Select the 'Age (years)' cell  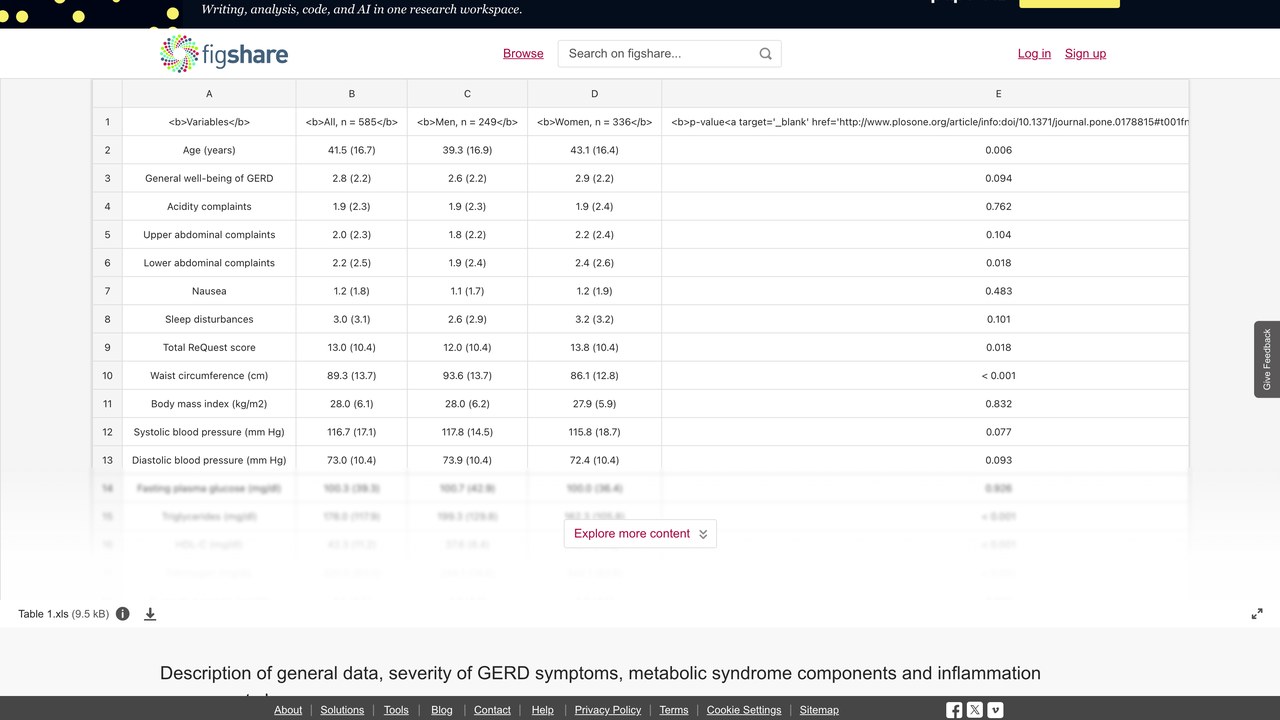pos(209,150)
